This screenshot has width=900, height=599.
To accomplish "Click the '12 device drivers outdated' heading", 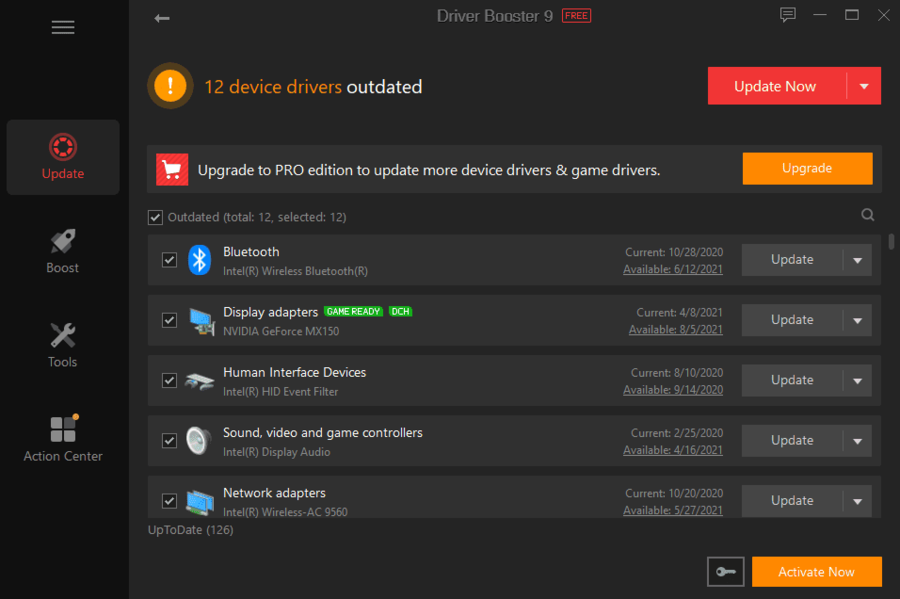I will (x=313, y=87).
